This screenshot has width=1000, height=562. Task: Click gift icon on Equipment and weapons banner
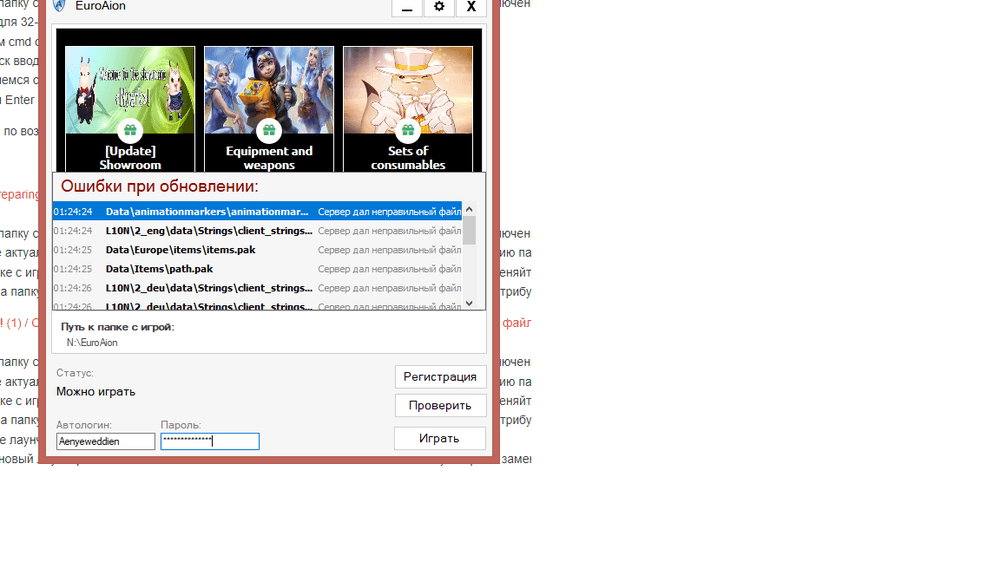[268, 131]
